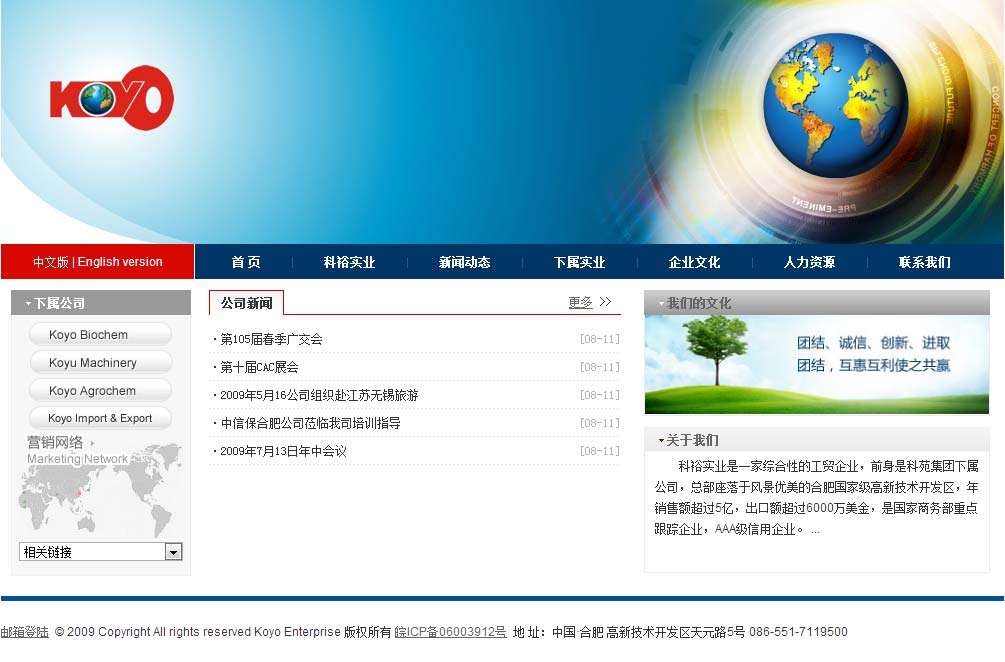Select Koyo Import & Export button

point(100,418)
